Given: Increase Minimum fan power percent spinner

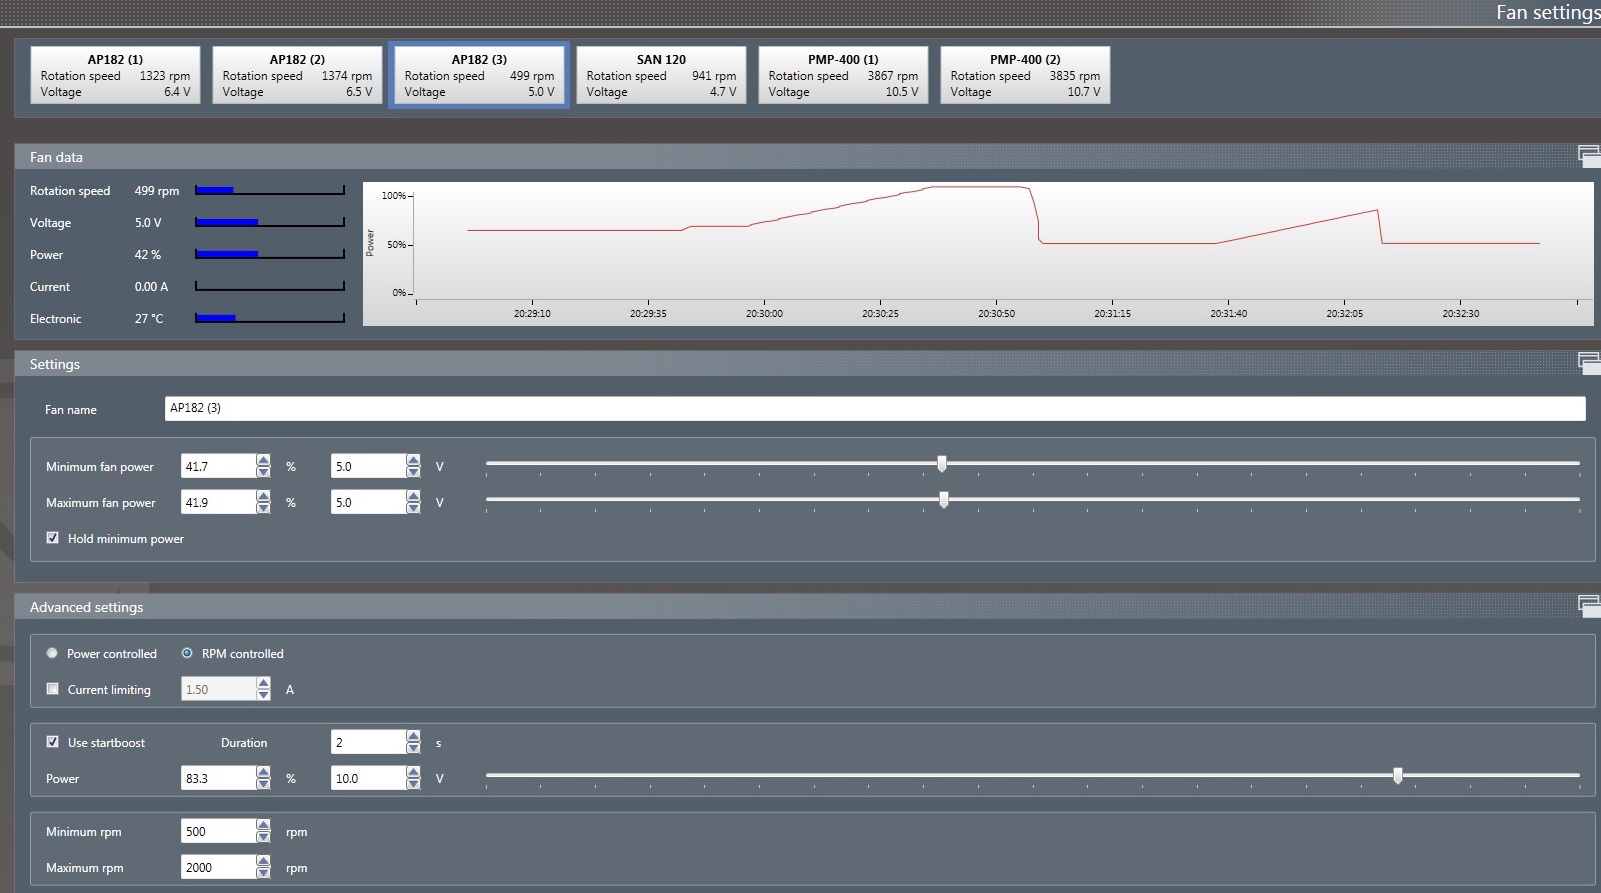Looking at the screenshot, I should (263, 460).
